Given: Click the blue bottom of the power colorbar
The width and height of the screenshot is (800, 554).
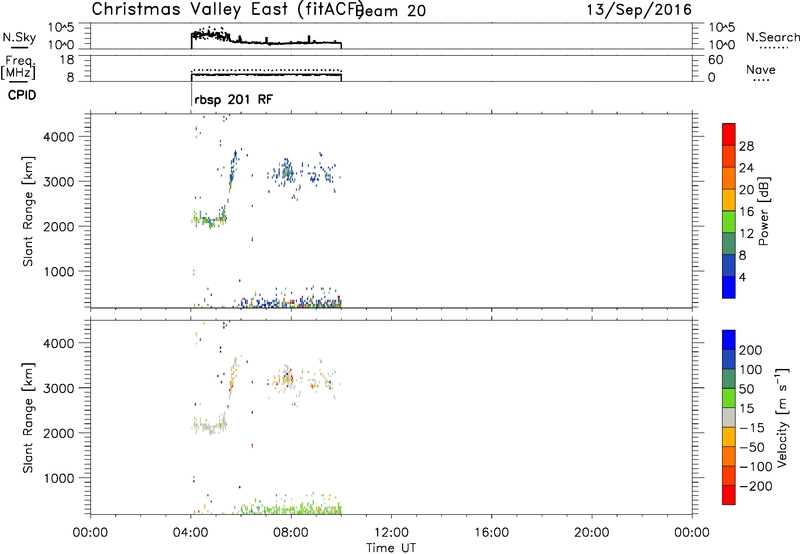Looking at the screenshot, I should tap(729, 287).
